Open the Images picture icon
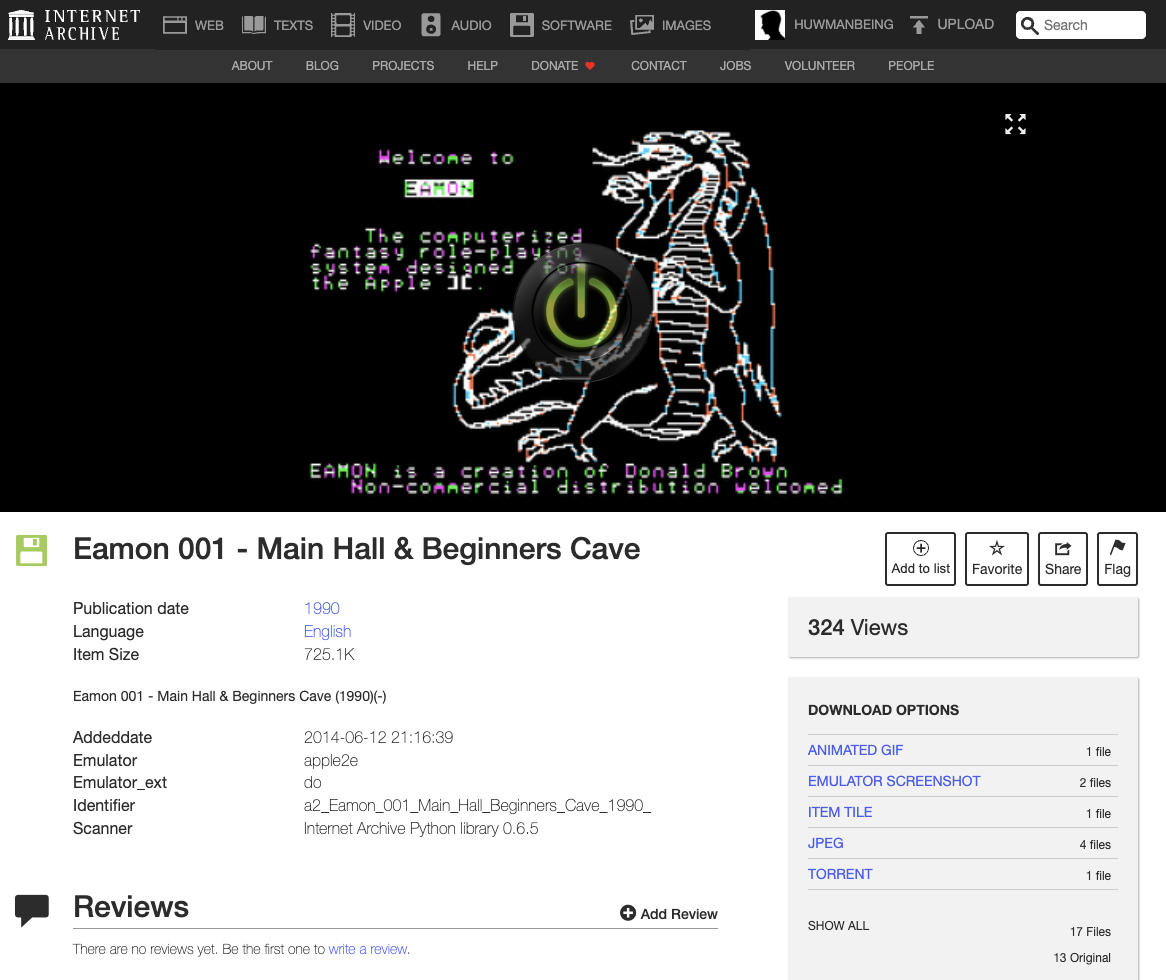This screenshot has width=1166, height=980. [642, 25]
